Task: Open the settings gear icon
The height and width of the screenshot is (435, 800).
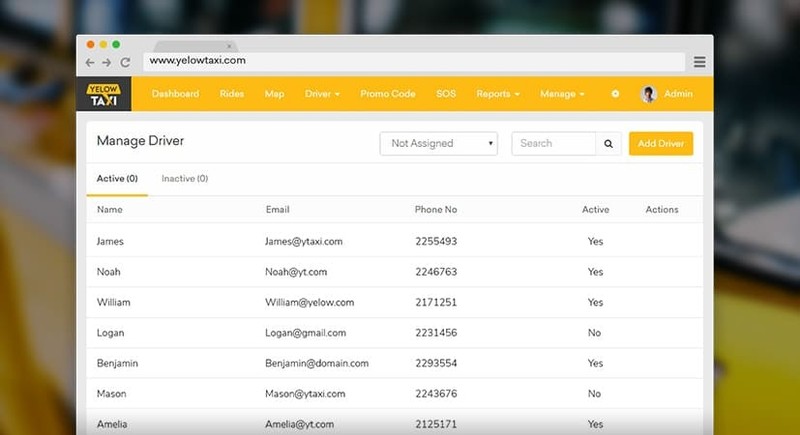Action: click(615, 94)
